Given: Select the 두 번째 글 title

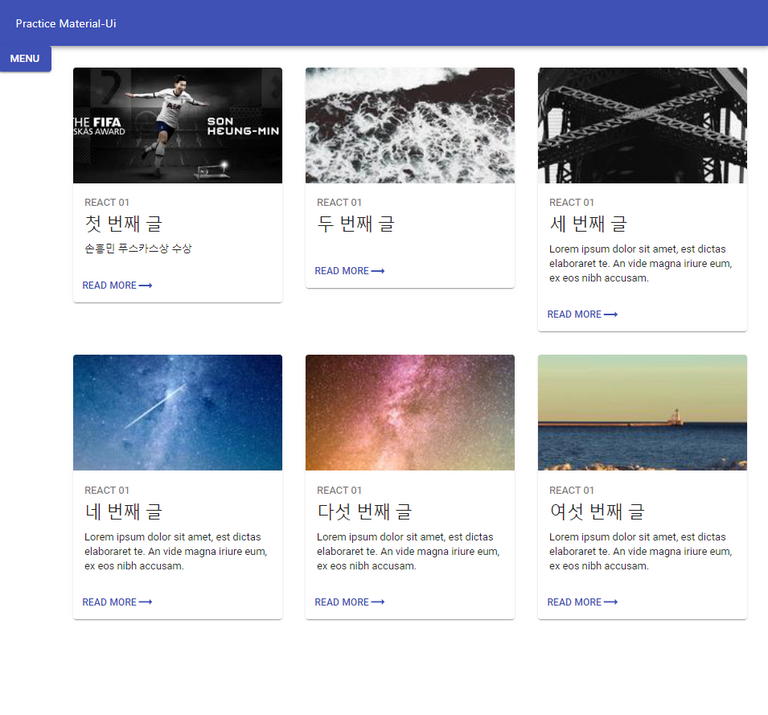Looking at the screenshot, I should coord(356,224).
